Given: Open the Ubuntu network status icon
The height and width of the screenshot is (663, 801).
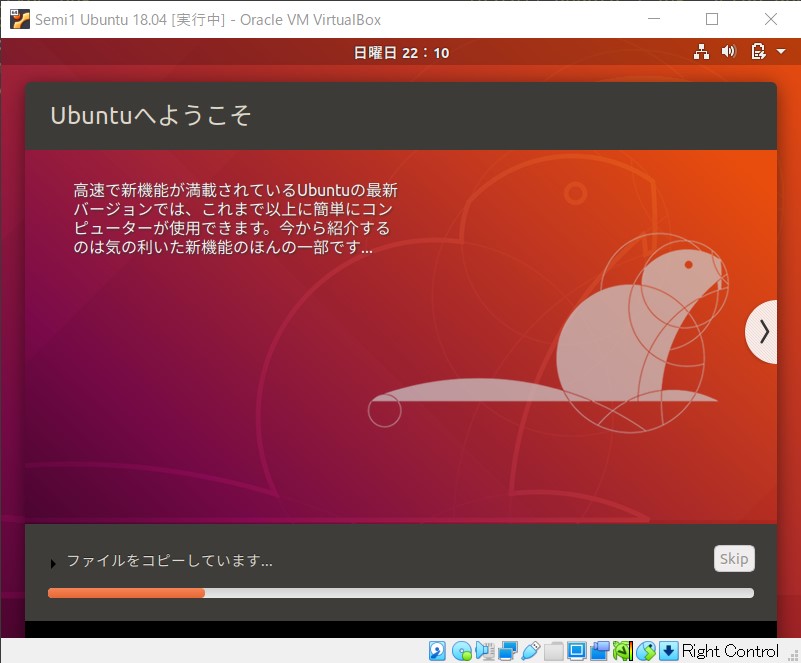Looking at the screenshot, I should point(701,52).
